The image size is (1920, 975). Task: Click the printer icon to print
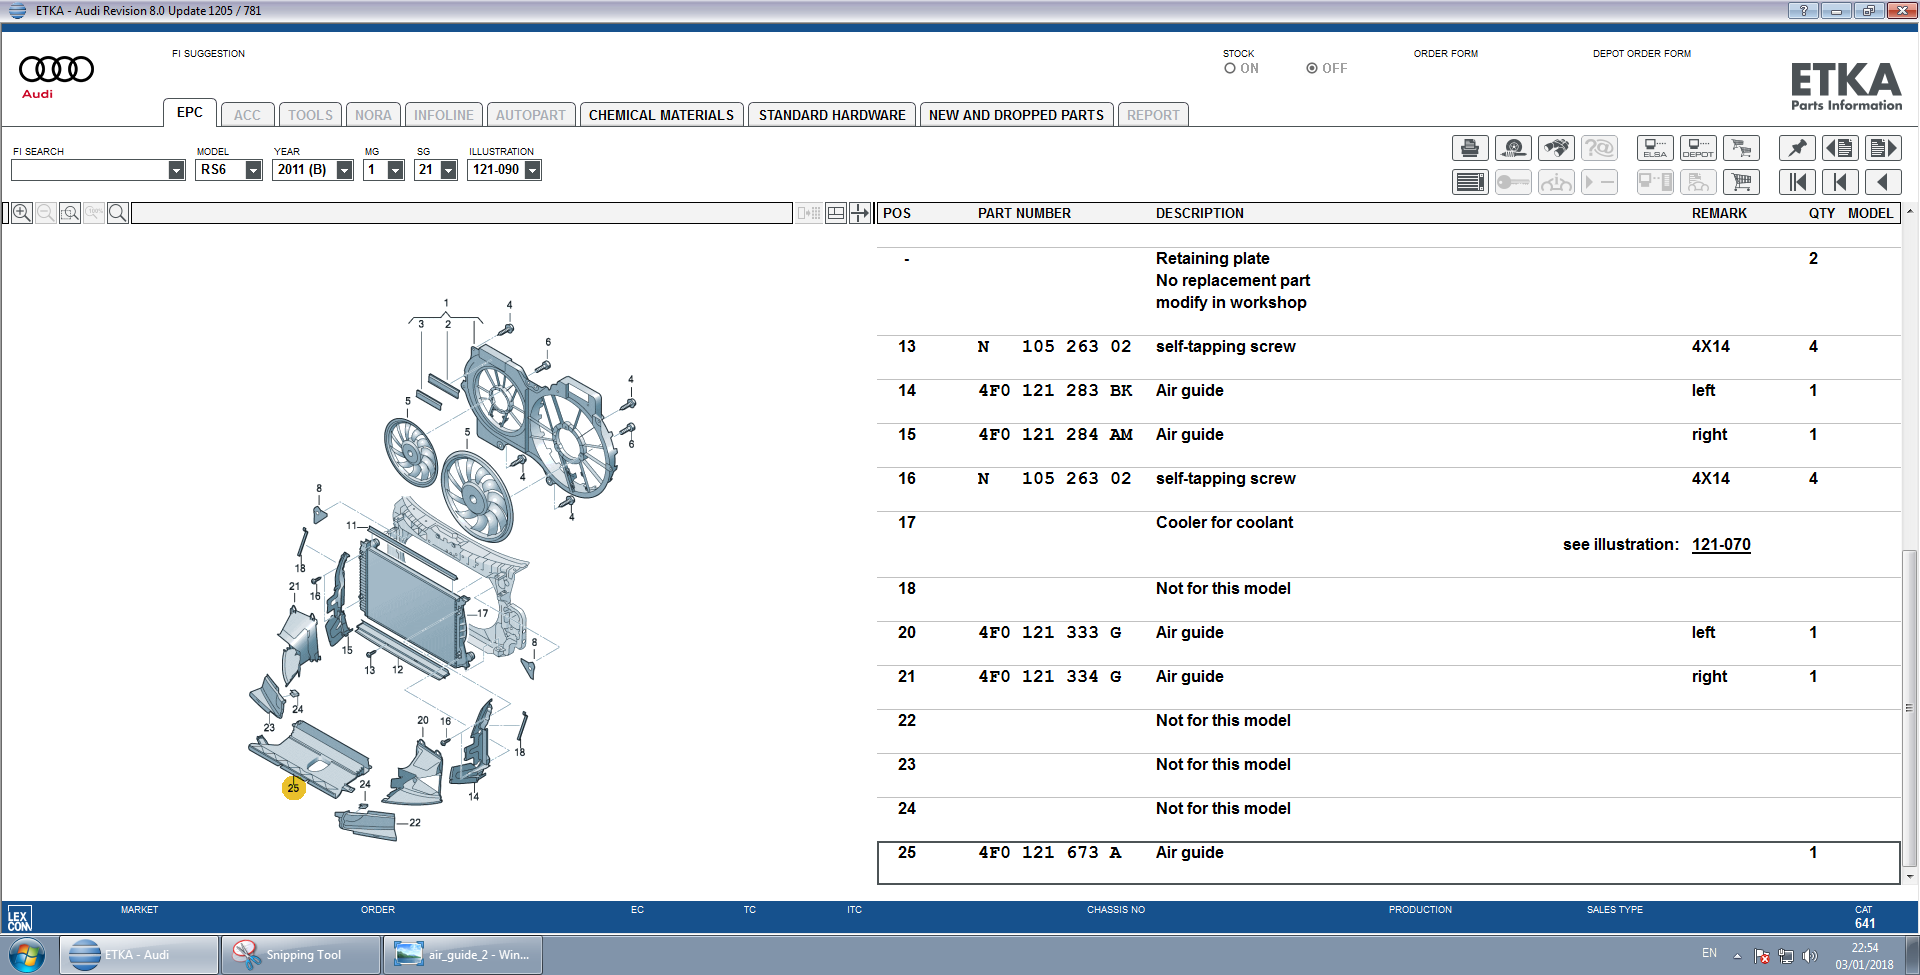pyautogui.click(x=1470, y=148)
